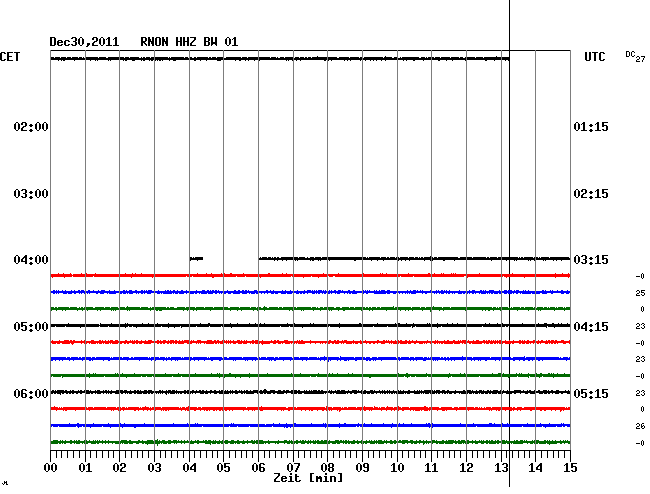This screenshot has height=494, width=650.
Task: Click the DC value "25" on the right
Action: (x=640, y=293)
